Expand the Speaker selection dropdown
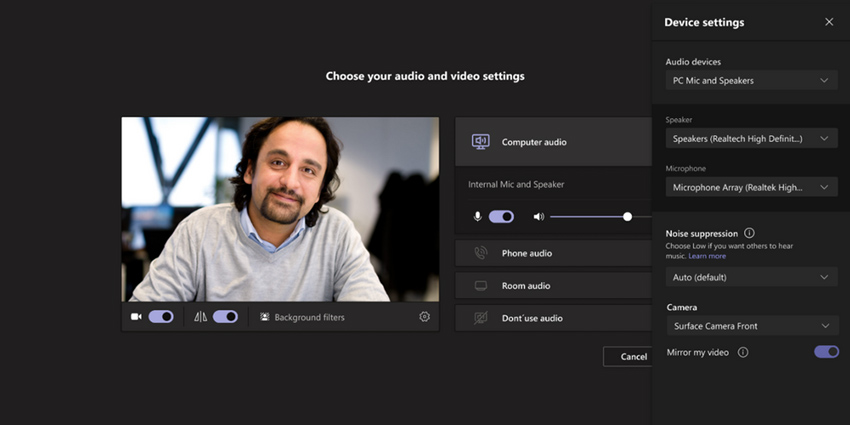Viewport: 850px width, 425px height. [751, 139]
